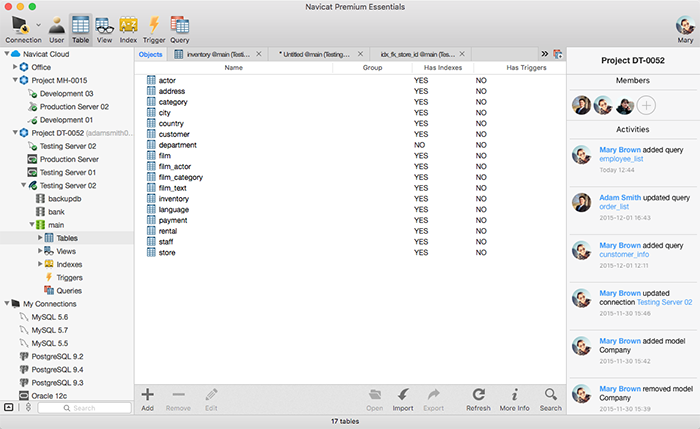
Task: Collapse the expanded Testing Server 02 connection
Action: [x=23, y=185]
